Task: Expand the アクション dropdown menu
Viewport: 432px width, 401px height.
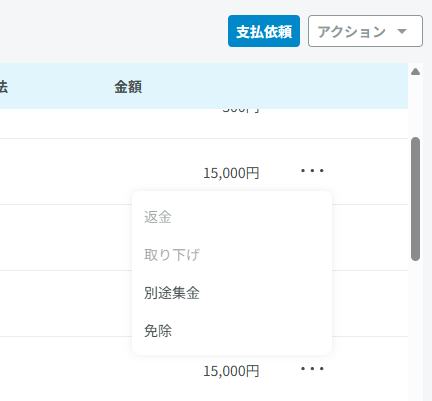Action: pos(365,31)
